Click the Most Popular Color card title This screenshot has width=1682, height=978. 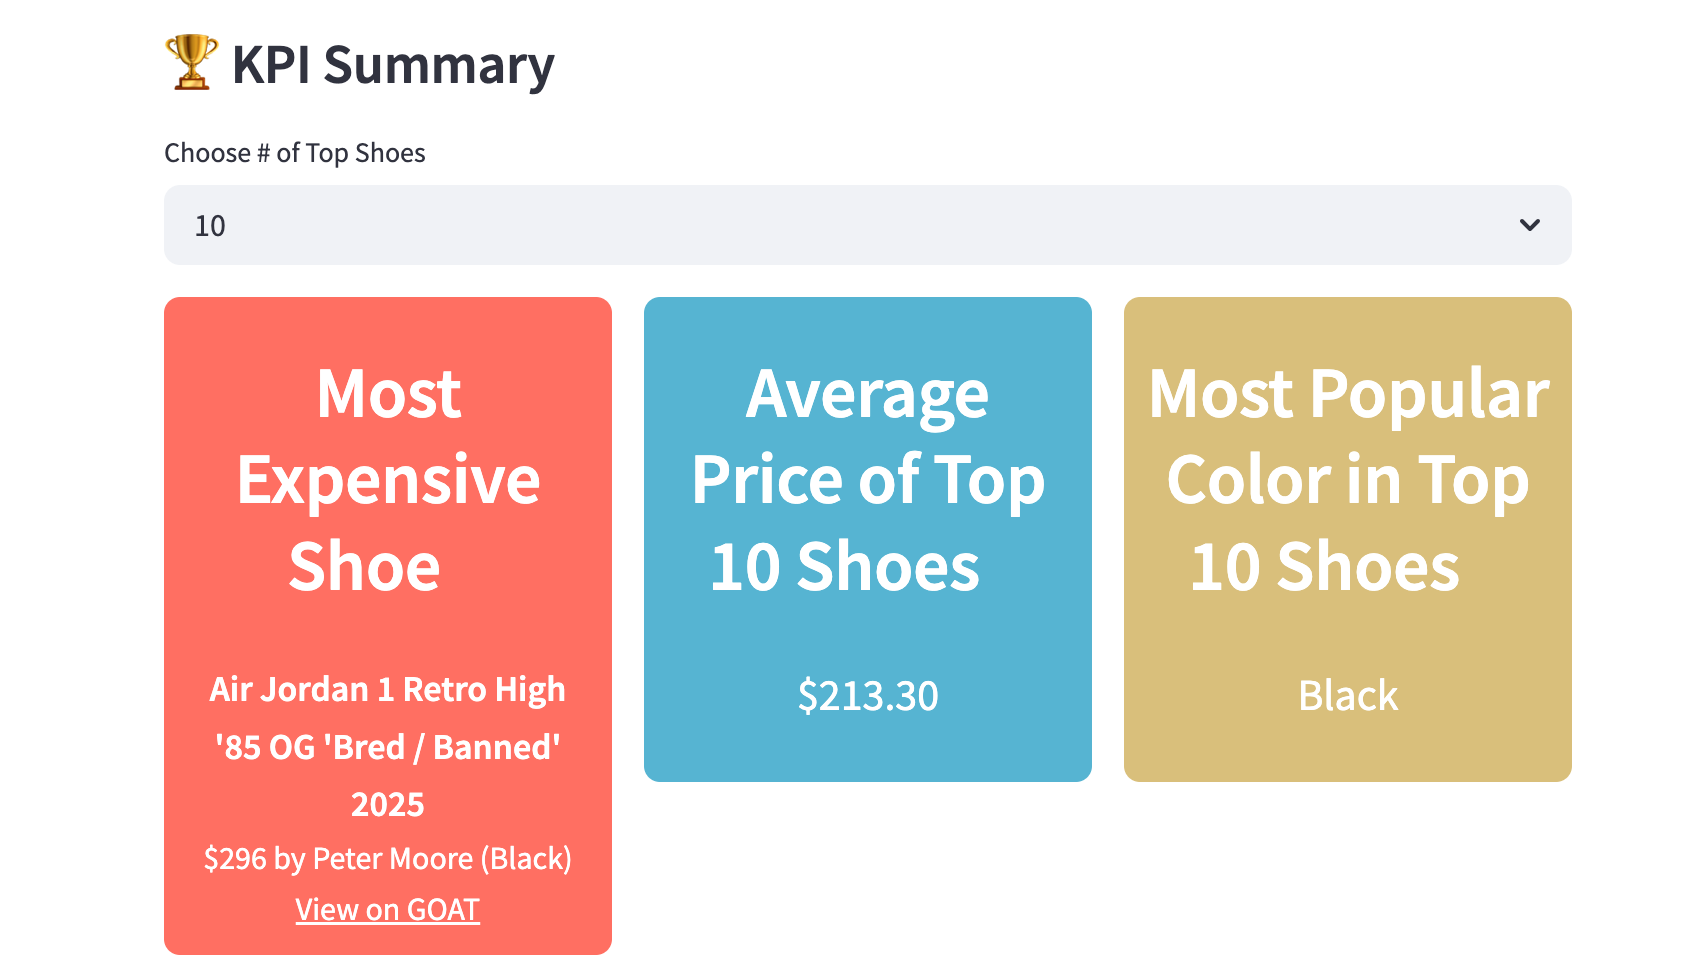(x=1349, y=480)
